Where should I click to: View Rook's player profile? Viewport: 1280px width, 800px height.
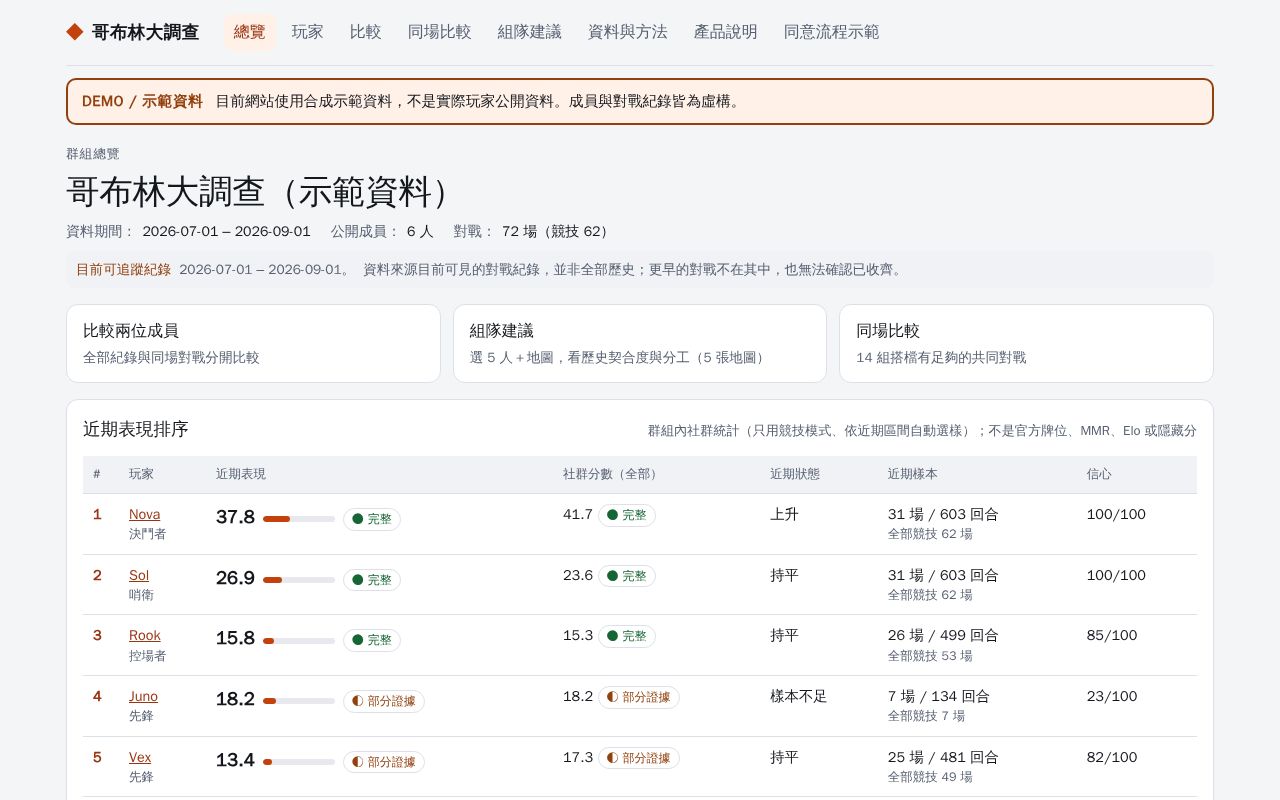coord(145,635)
